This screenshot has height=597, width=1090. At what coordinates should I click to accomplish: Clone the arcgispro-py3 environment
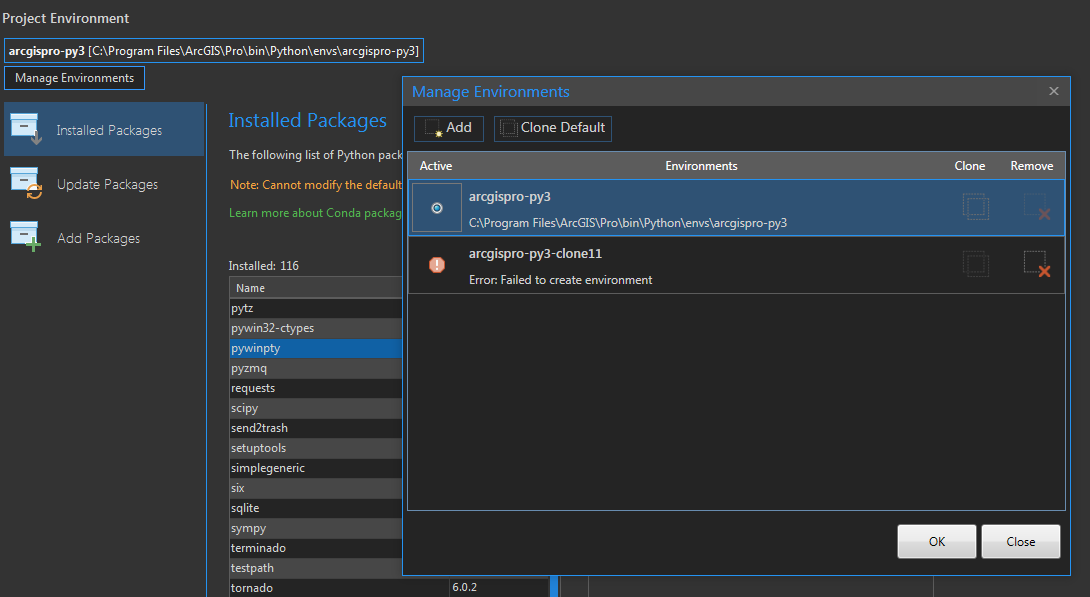coord(975,208)
